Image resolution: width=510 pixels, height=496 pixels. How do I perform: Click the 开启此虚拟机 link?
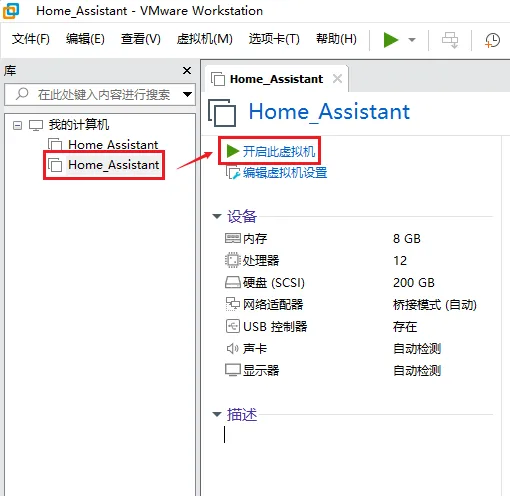(279, 152)
